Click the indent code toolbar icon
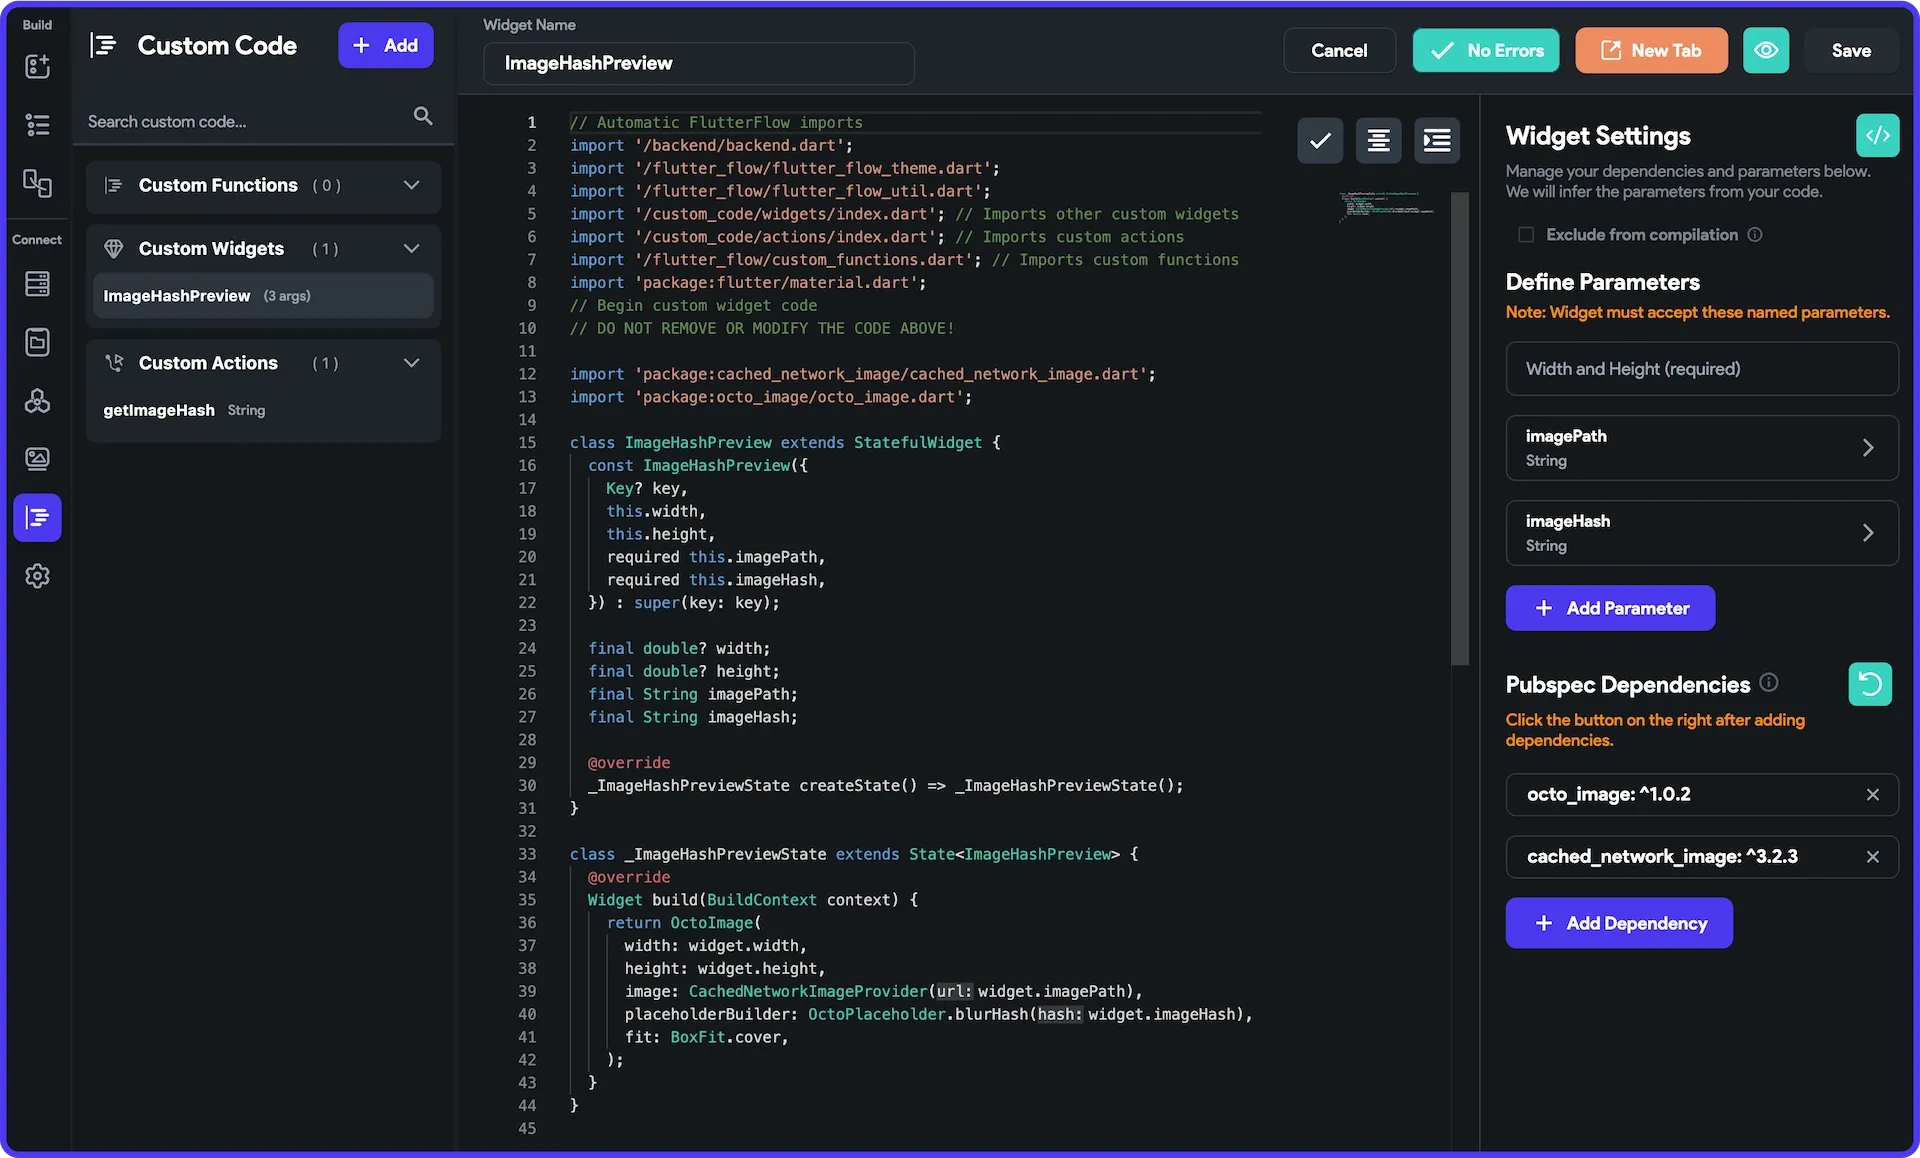The width and height of the screenshot is (1920, 1158). 1437,140
